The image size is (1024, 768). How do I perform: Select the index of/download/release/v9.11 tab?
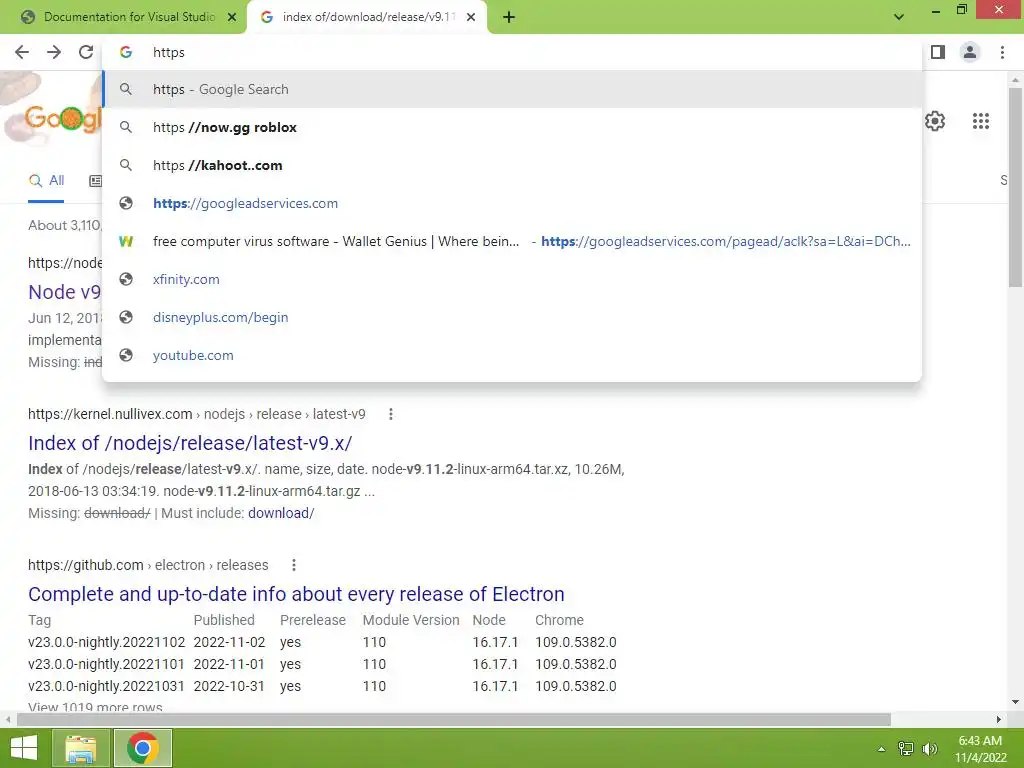[367, 17]
